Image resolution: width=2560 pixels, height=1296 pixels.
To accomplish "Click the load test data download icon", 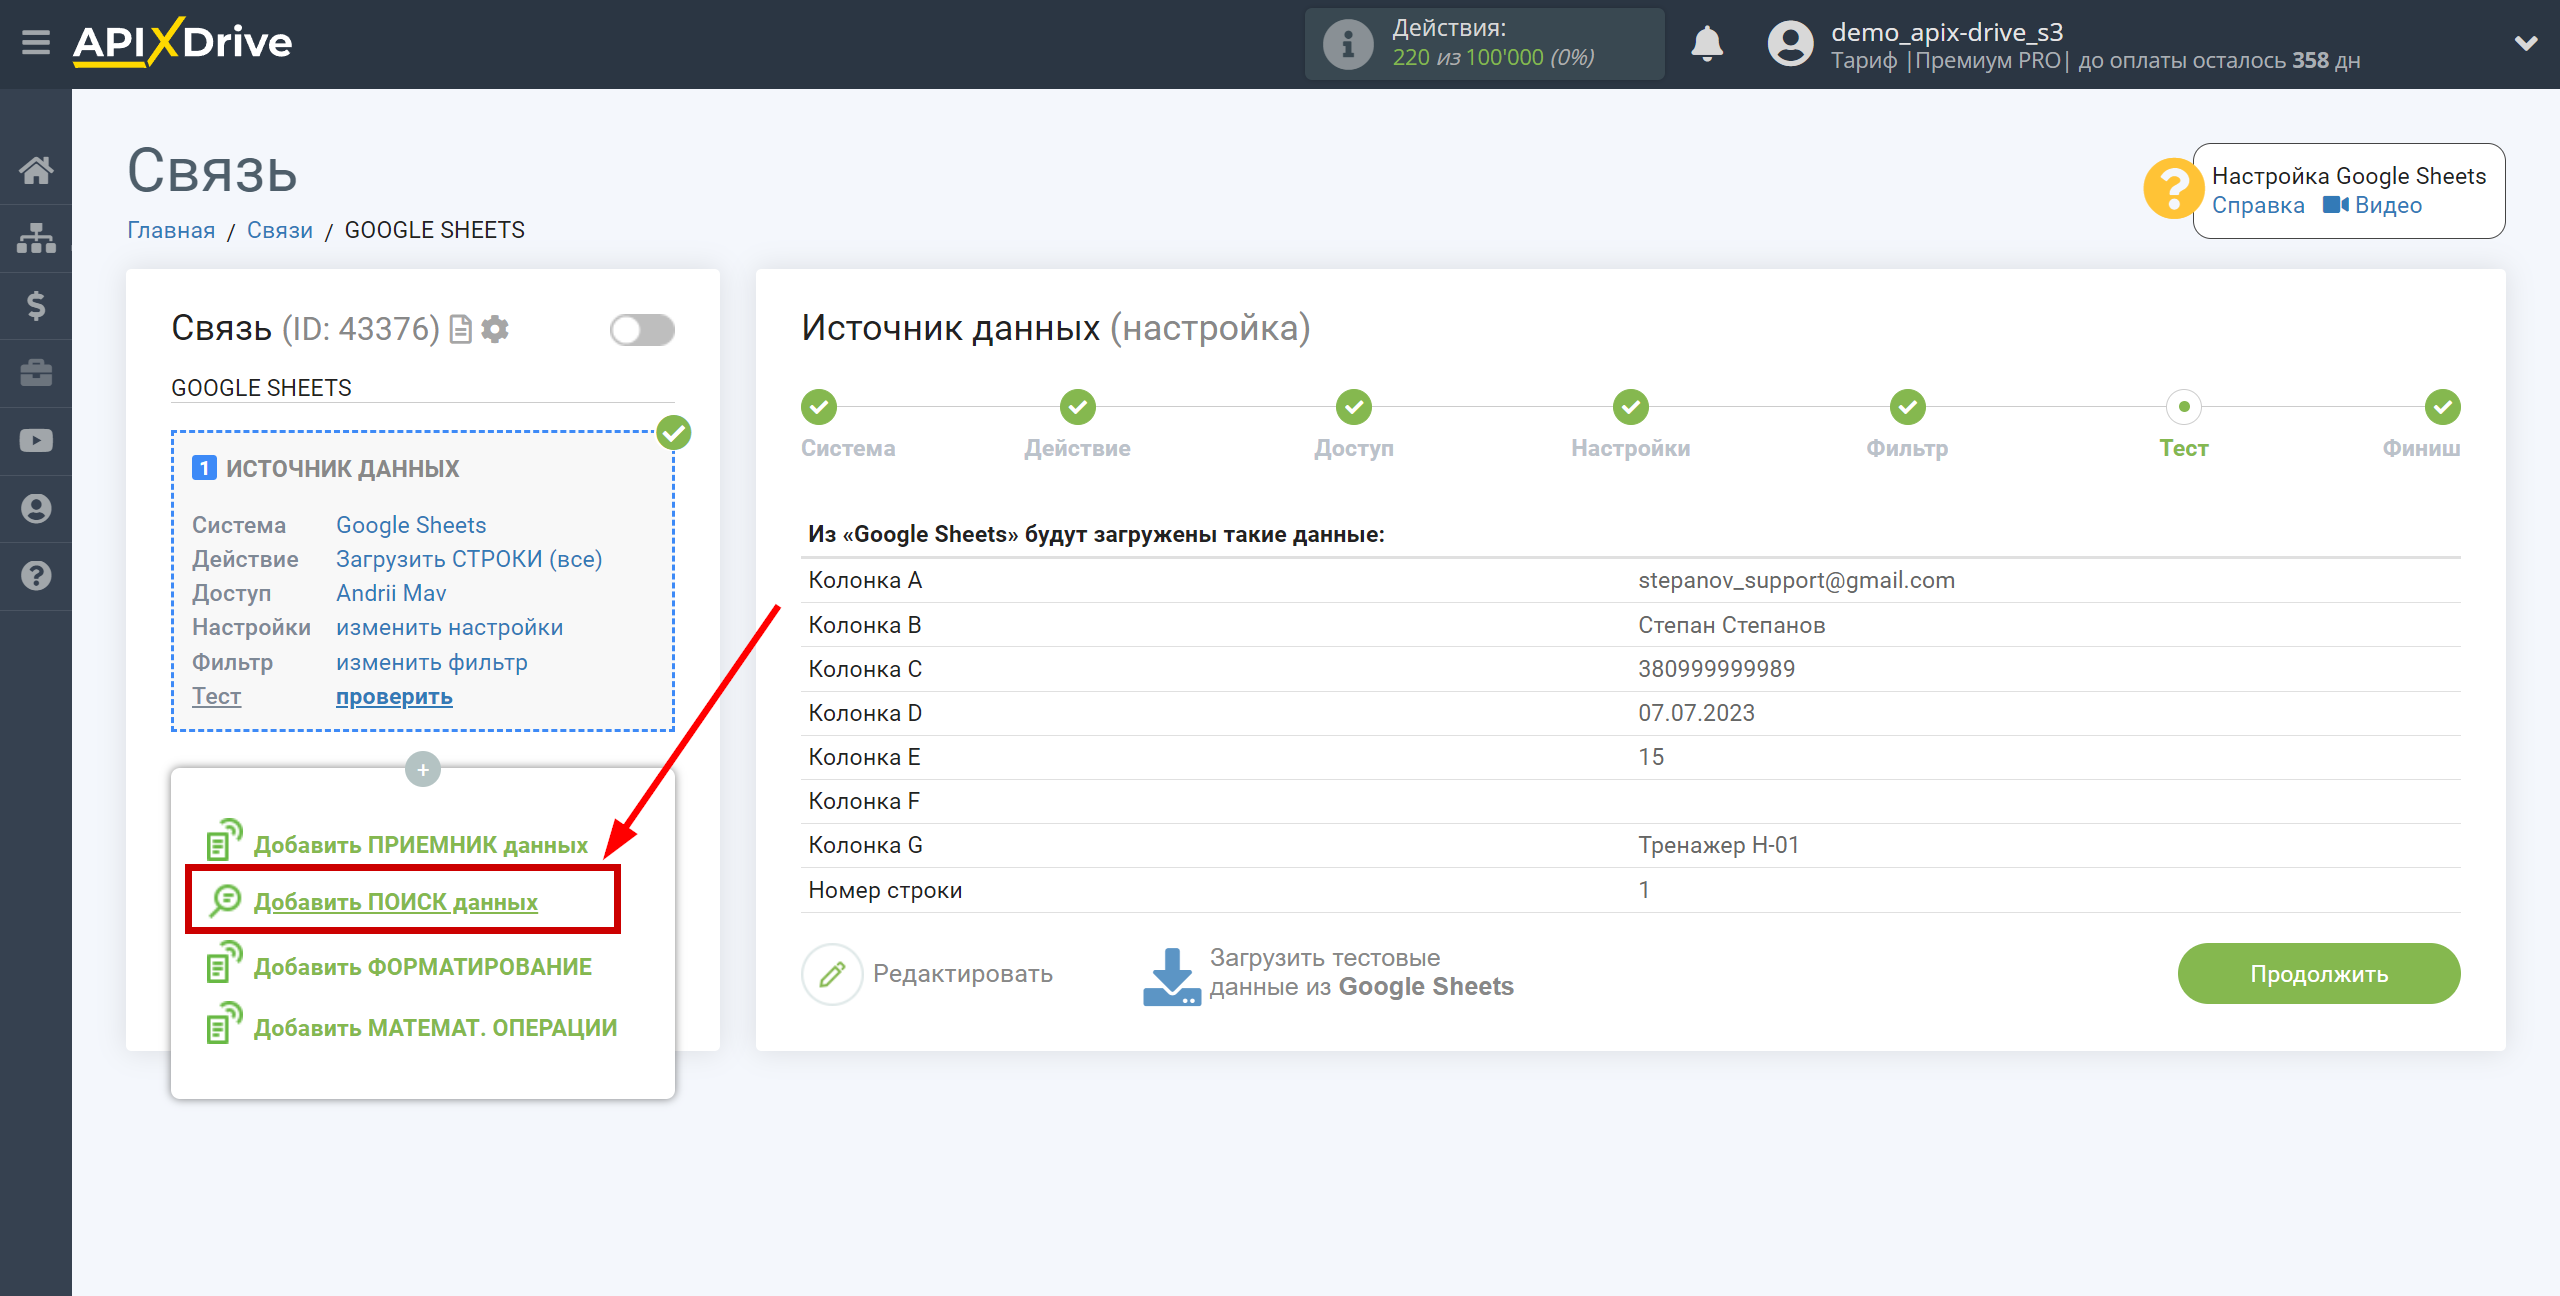I will [1171, 976].
